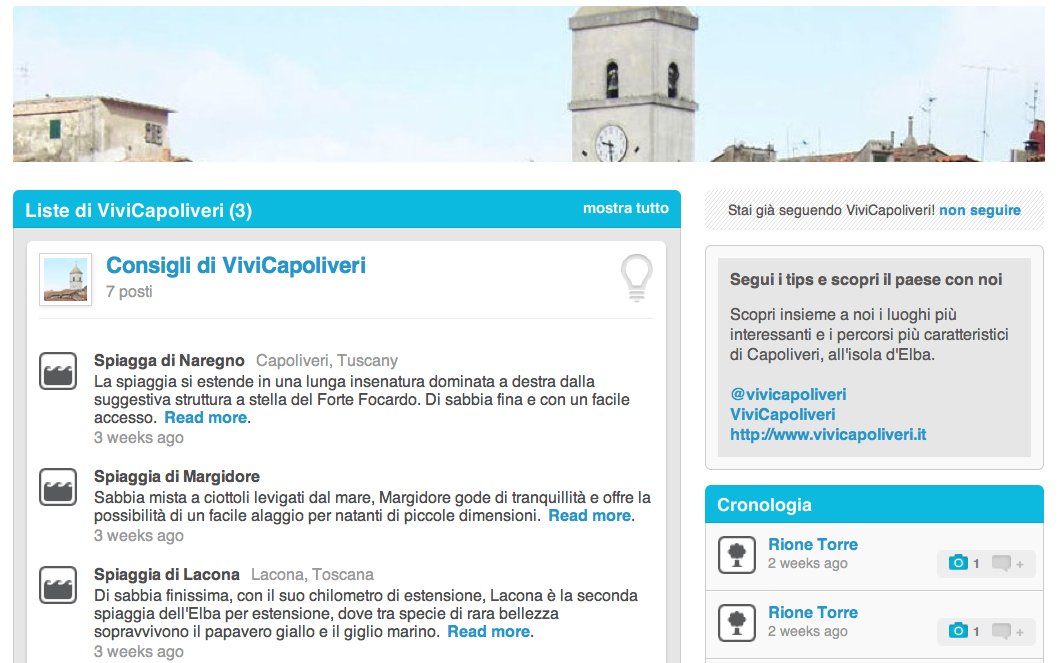Open Spiagga di Margidore venue

coord(177,477)
